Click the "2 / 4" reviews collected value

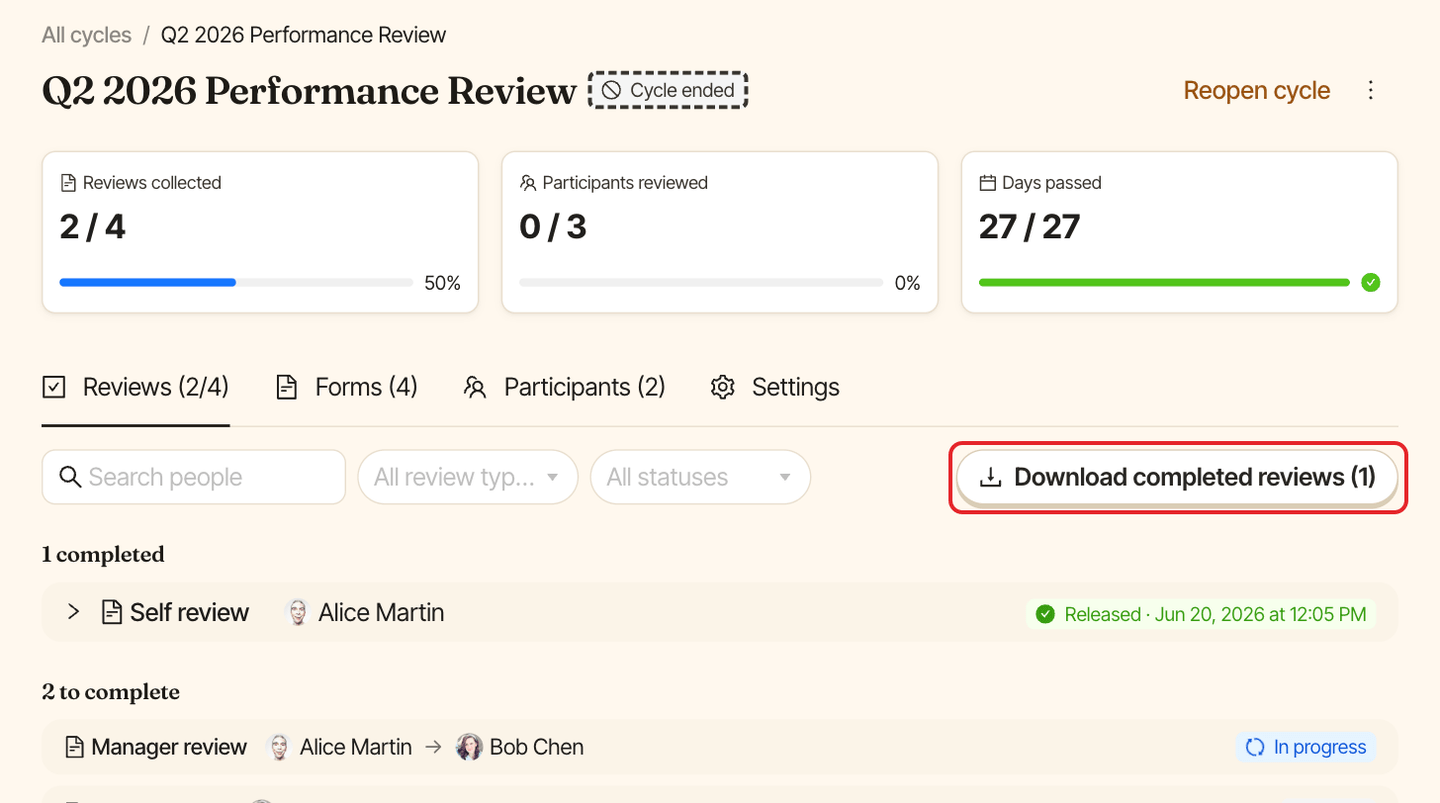click(x=93, y=227)
